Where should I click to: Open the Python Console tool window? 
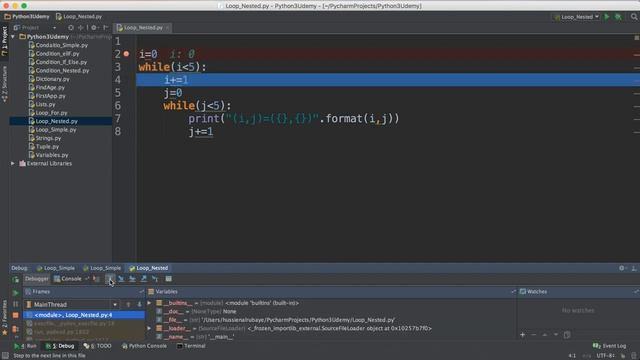[144, 346]
